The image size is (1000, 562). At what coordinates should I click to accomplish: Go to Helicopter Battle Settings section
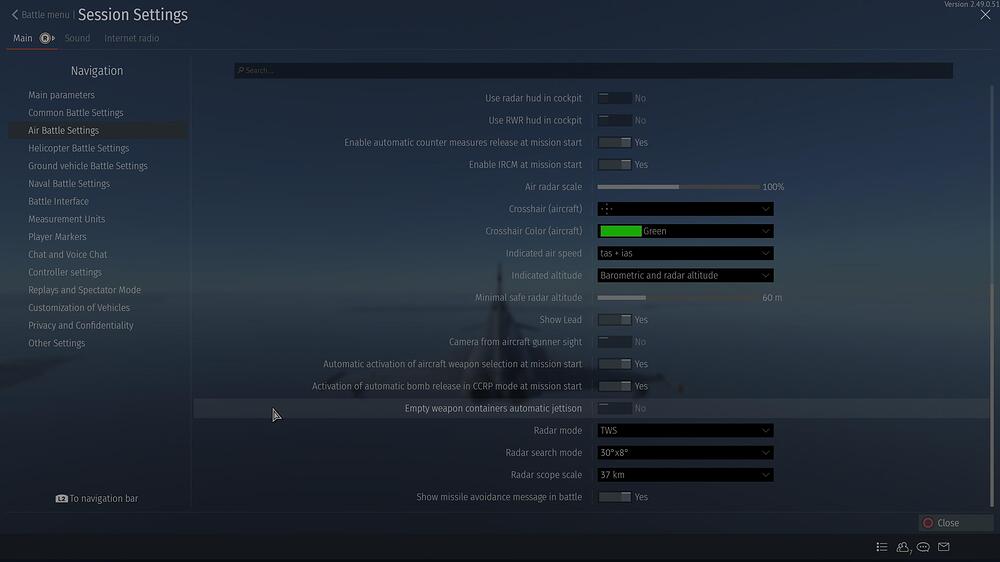pos(78,148)
